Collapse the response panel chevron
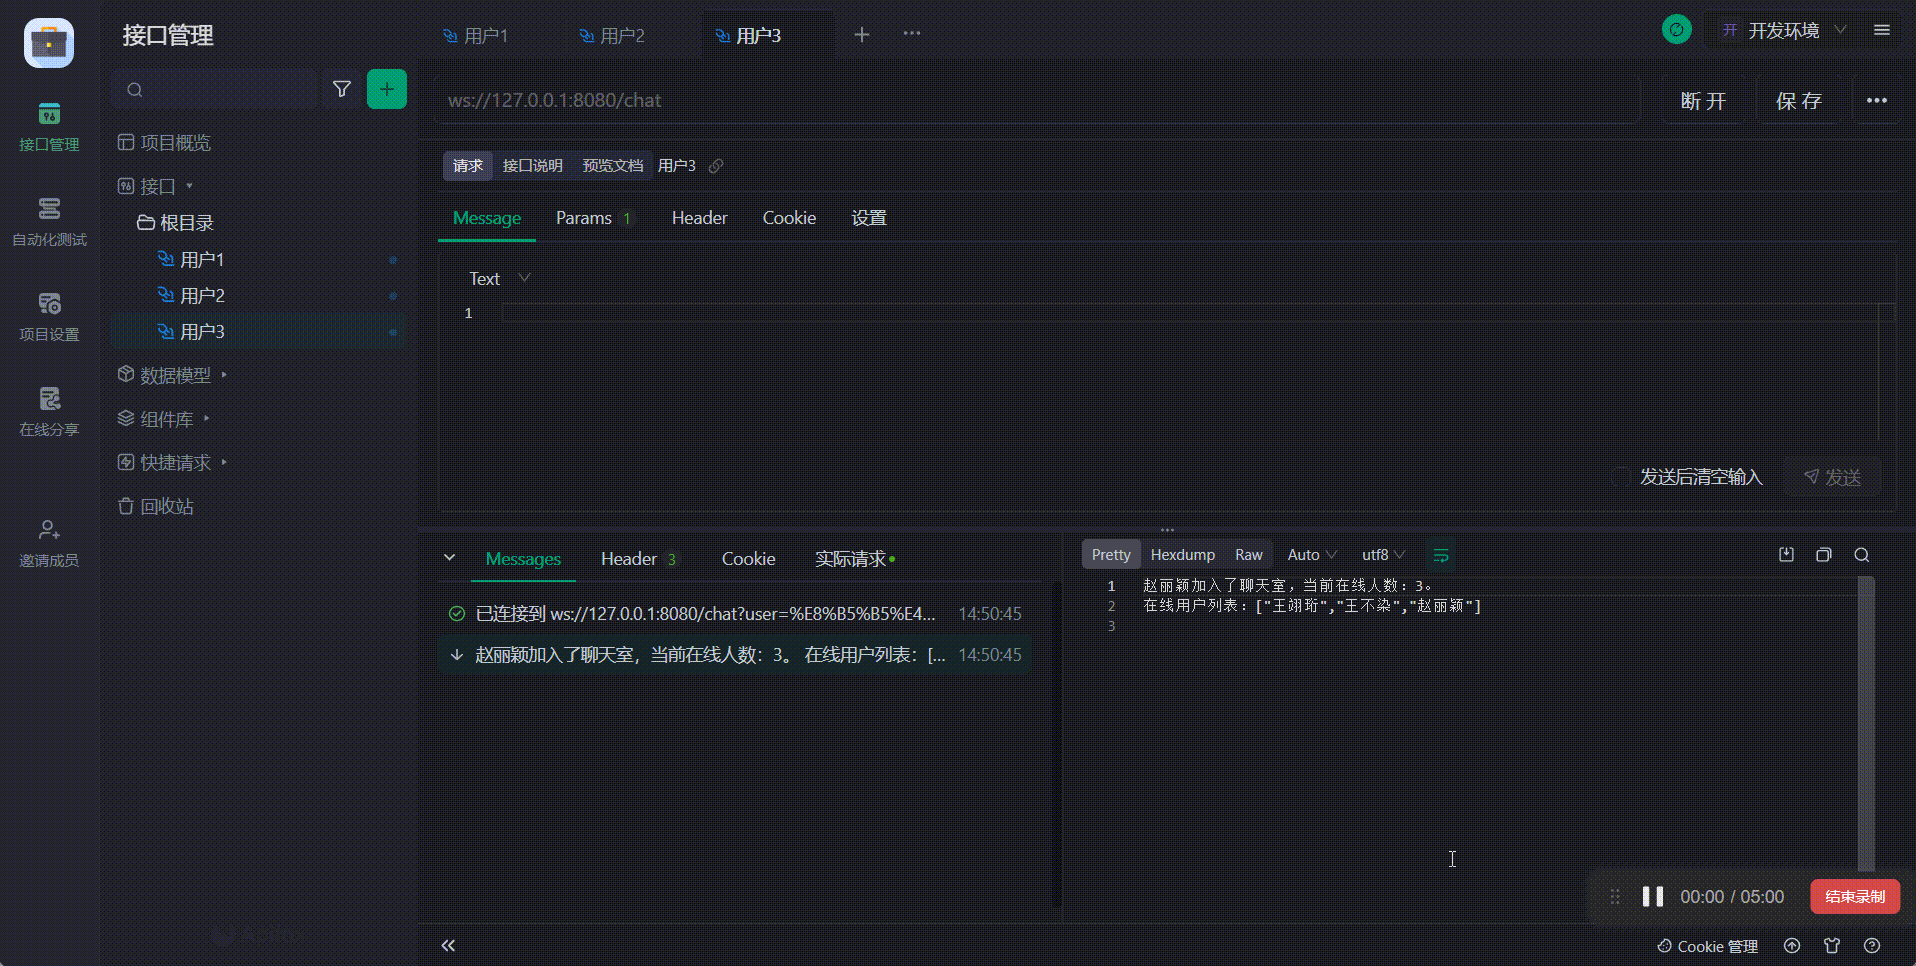 coord(449,558)
